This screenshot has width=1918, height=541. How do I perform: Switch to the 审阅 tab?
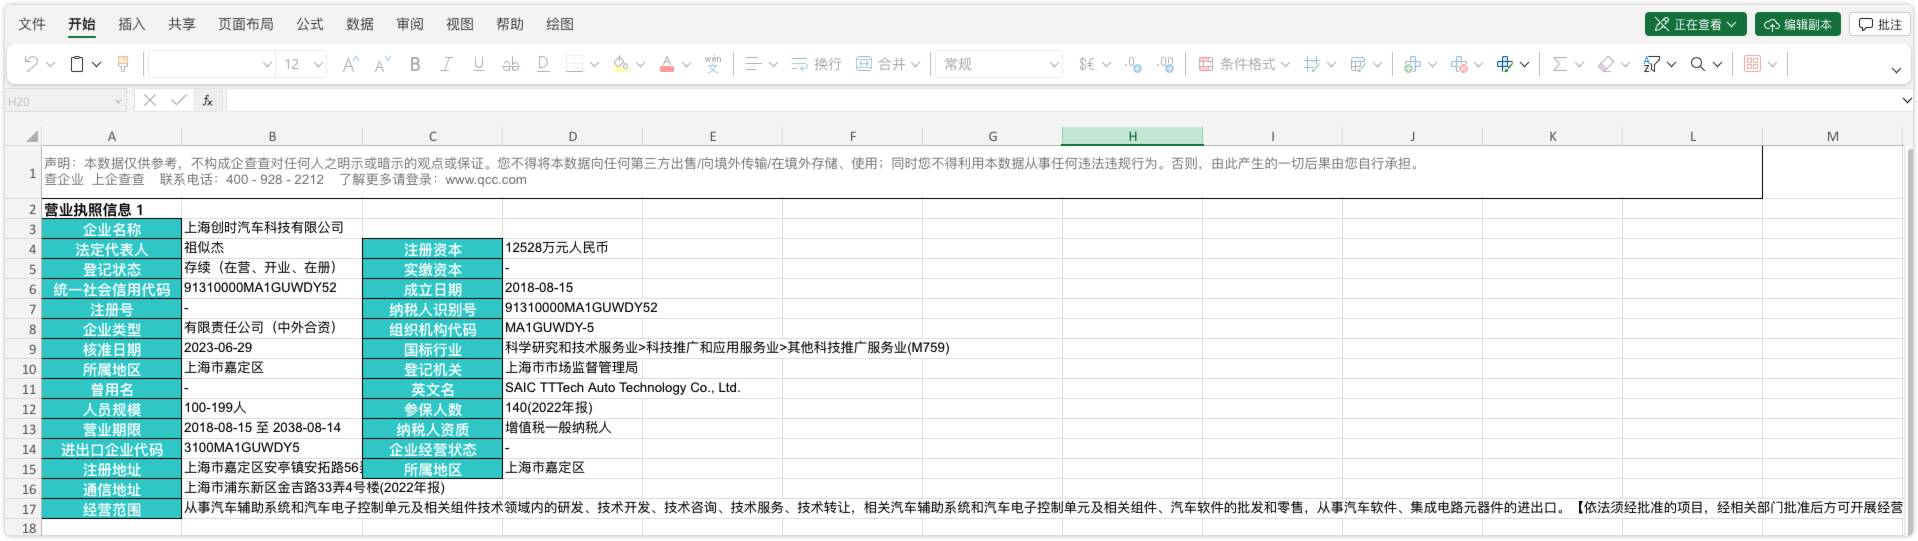click(410, 24)
